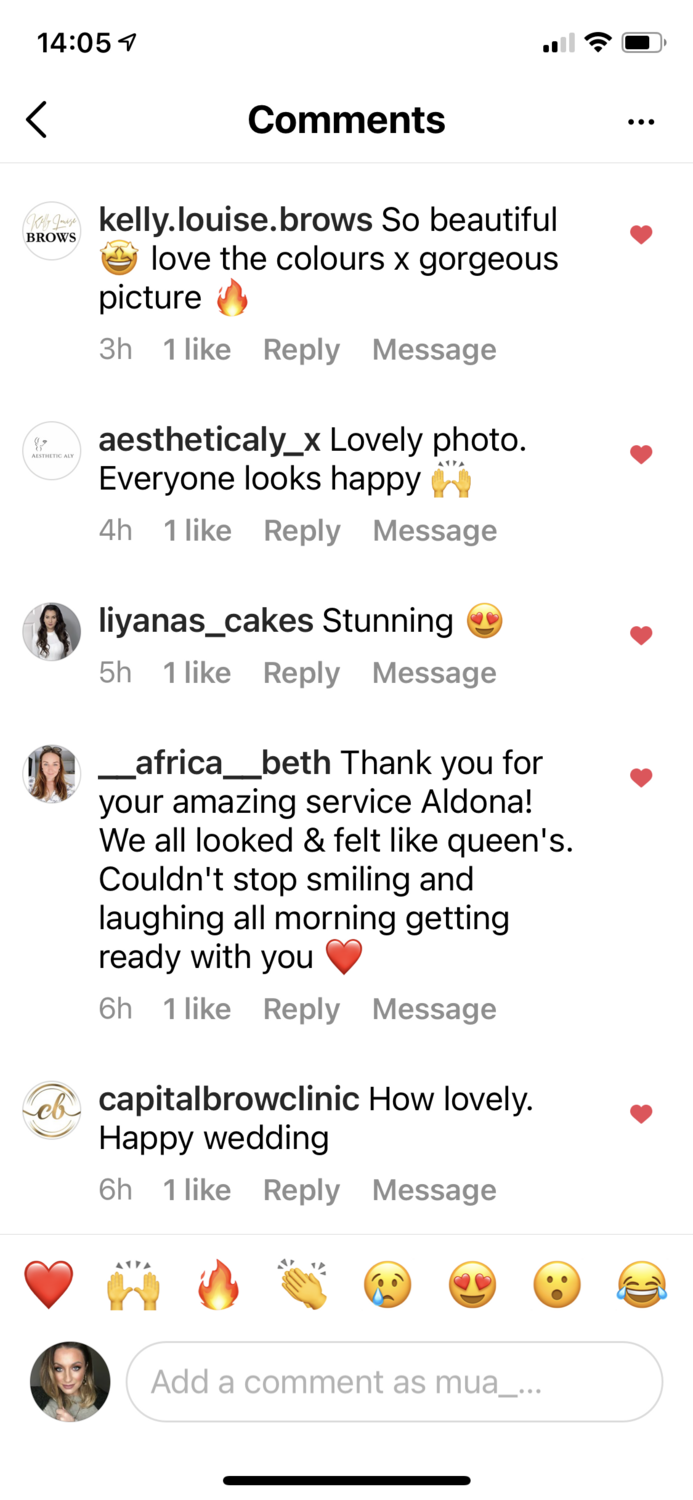
Task: Insert heart-eyes quick emoji
Action: click(473, 1285)
